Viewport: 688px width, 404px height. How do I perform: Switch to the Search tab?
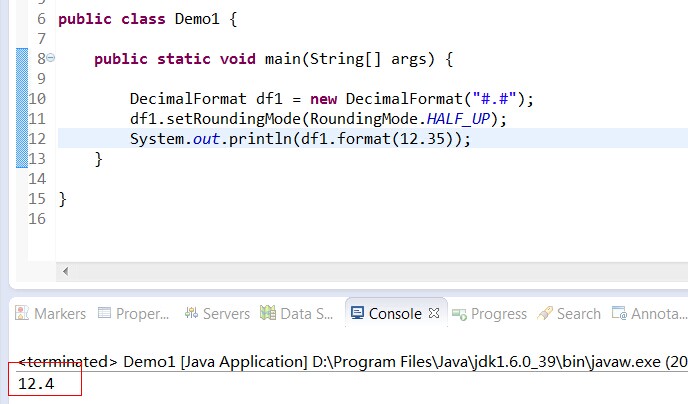coord(569,314)
